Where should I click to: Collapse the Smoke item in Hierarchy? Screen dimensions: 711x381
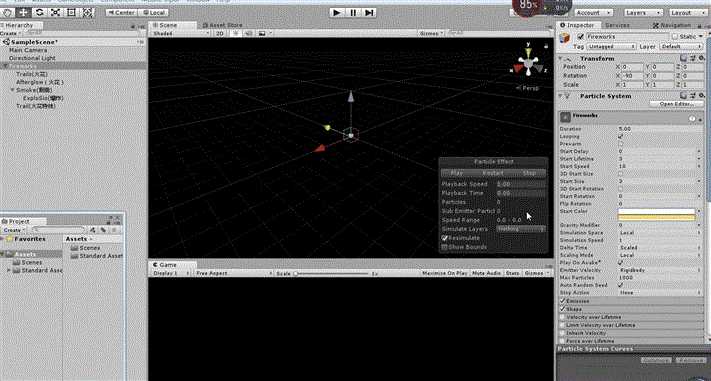pyautogui.click(x=13, y=90)
